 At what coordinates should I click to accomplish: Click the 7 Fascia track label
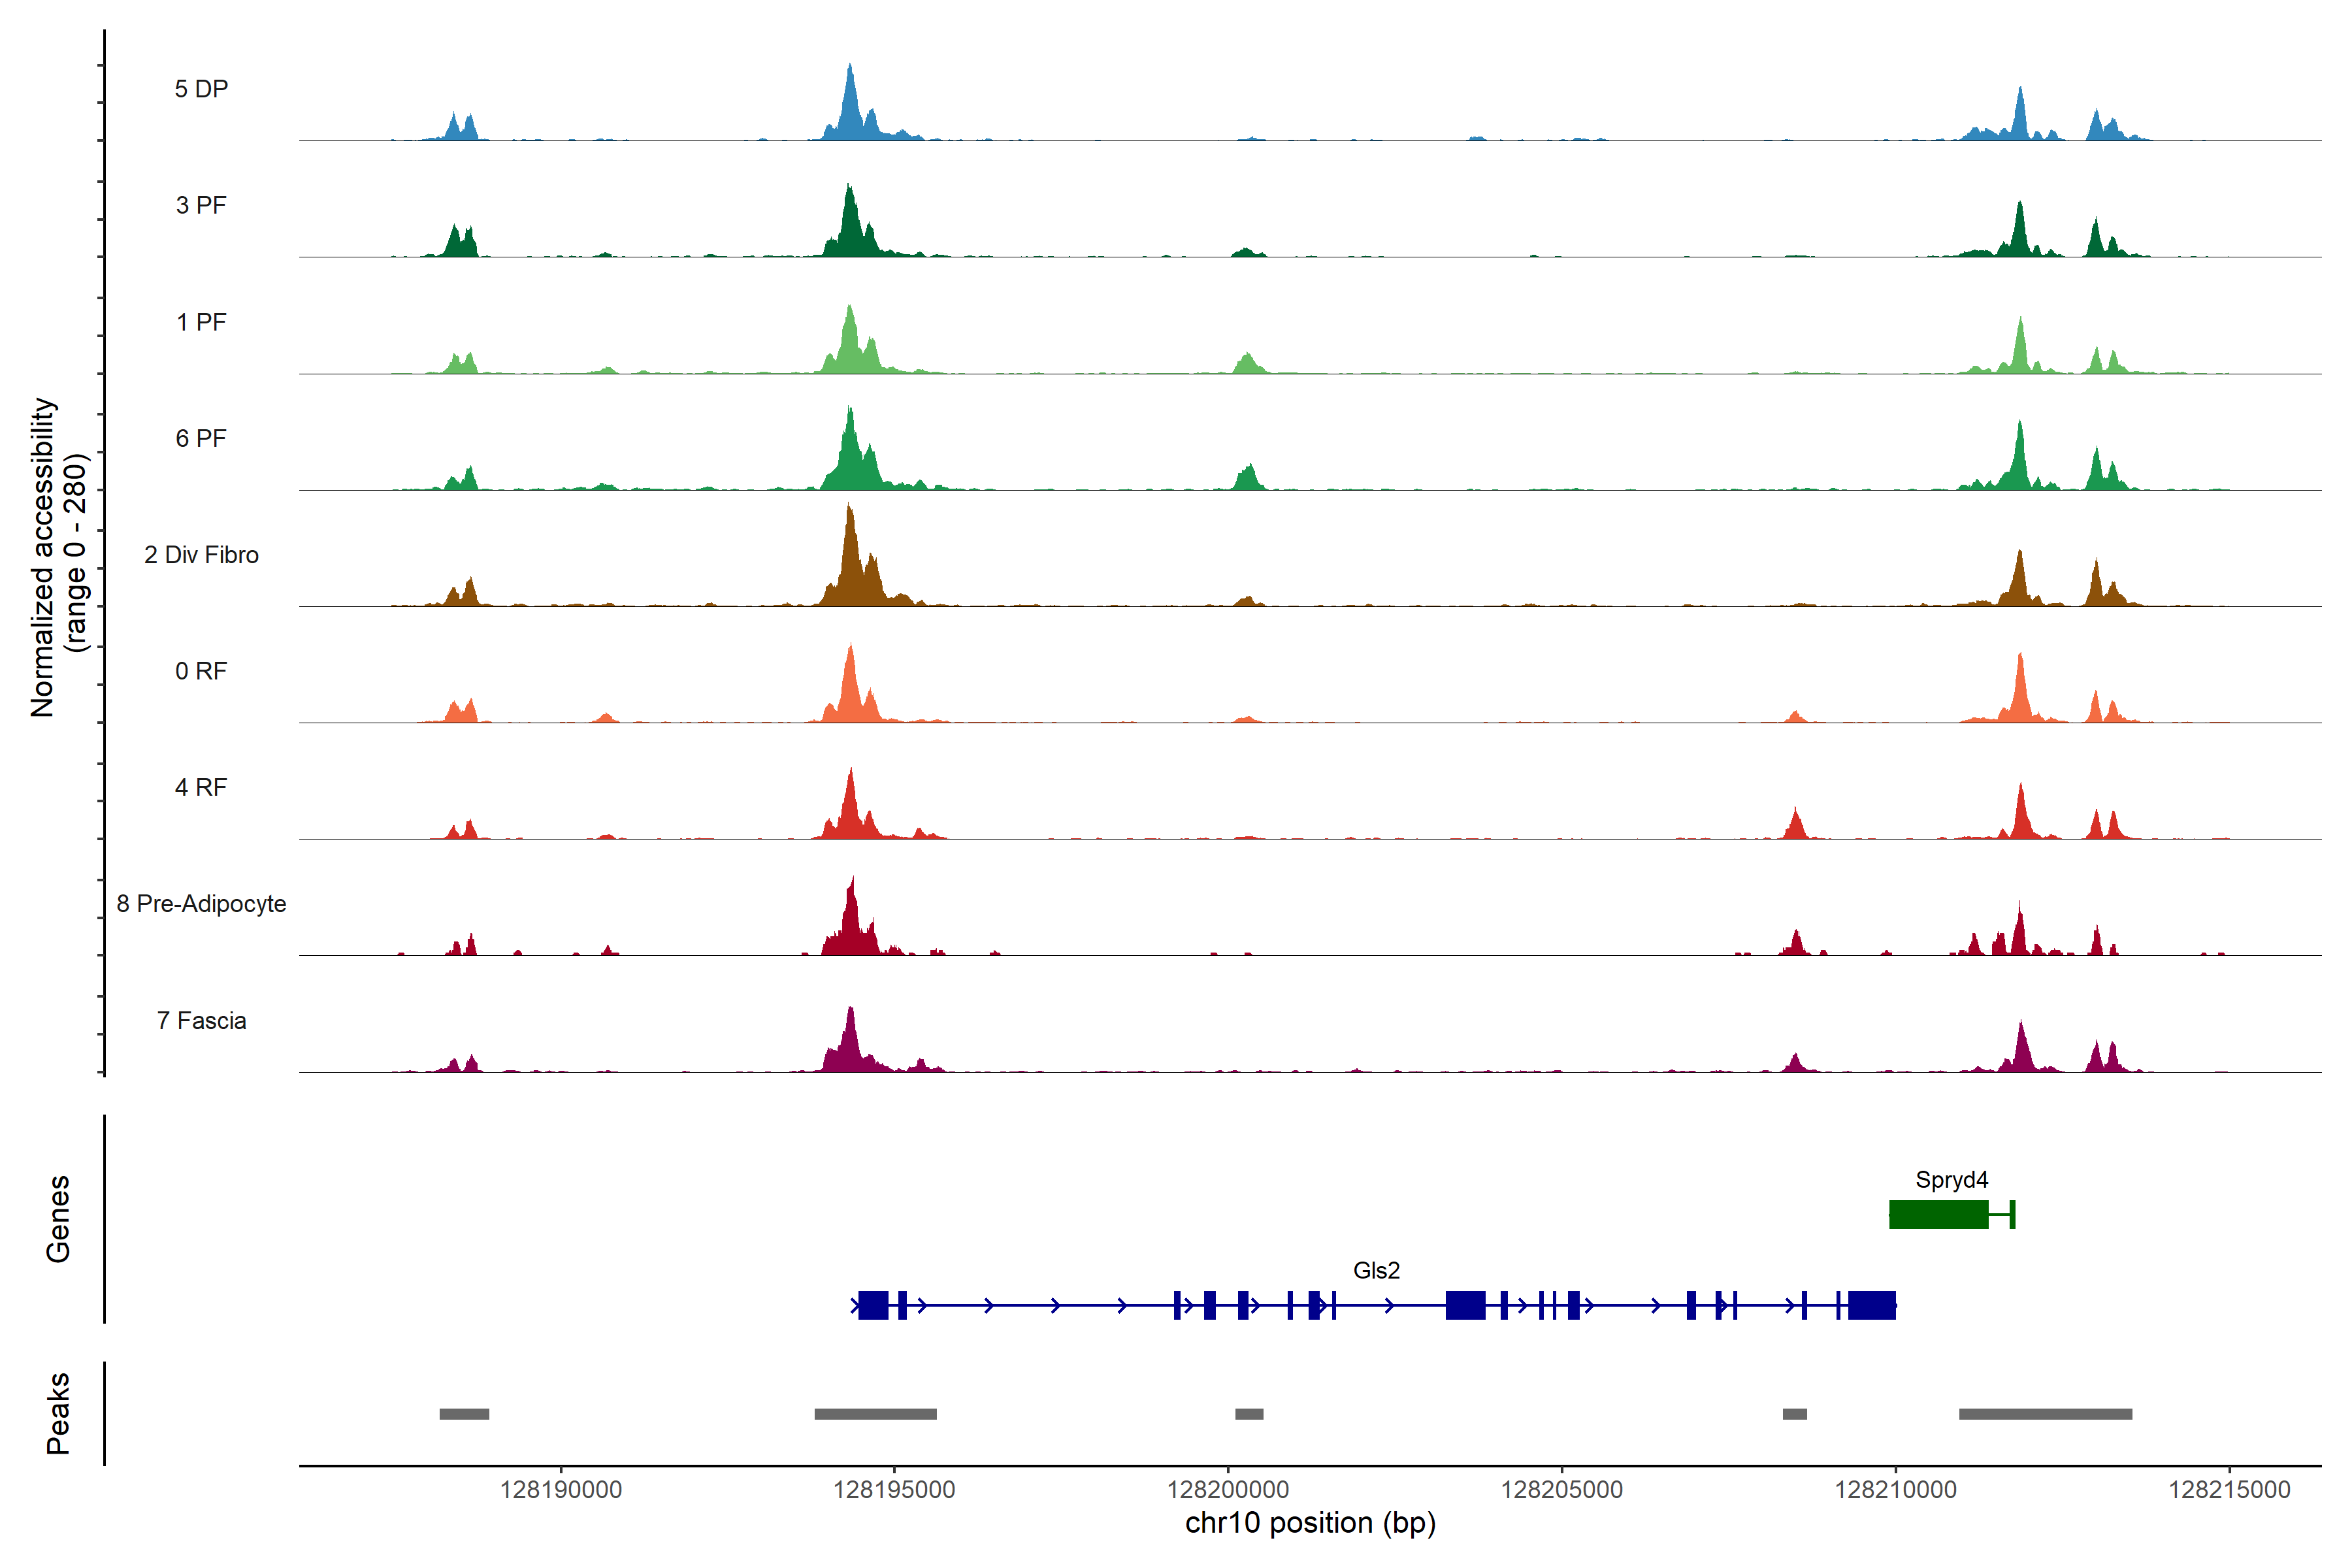(201, 1021)
